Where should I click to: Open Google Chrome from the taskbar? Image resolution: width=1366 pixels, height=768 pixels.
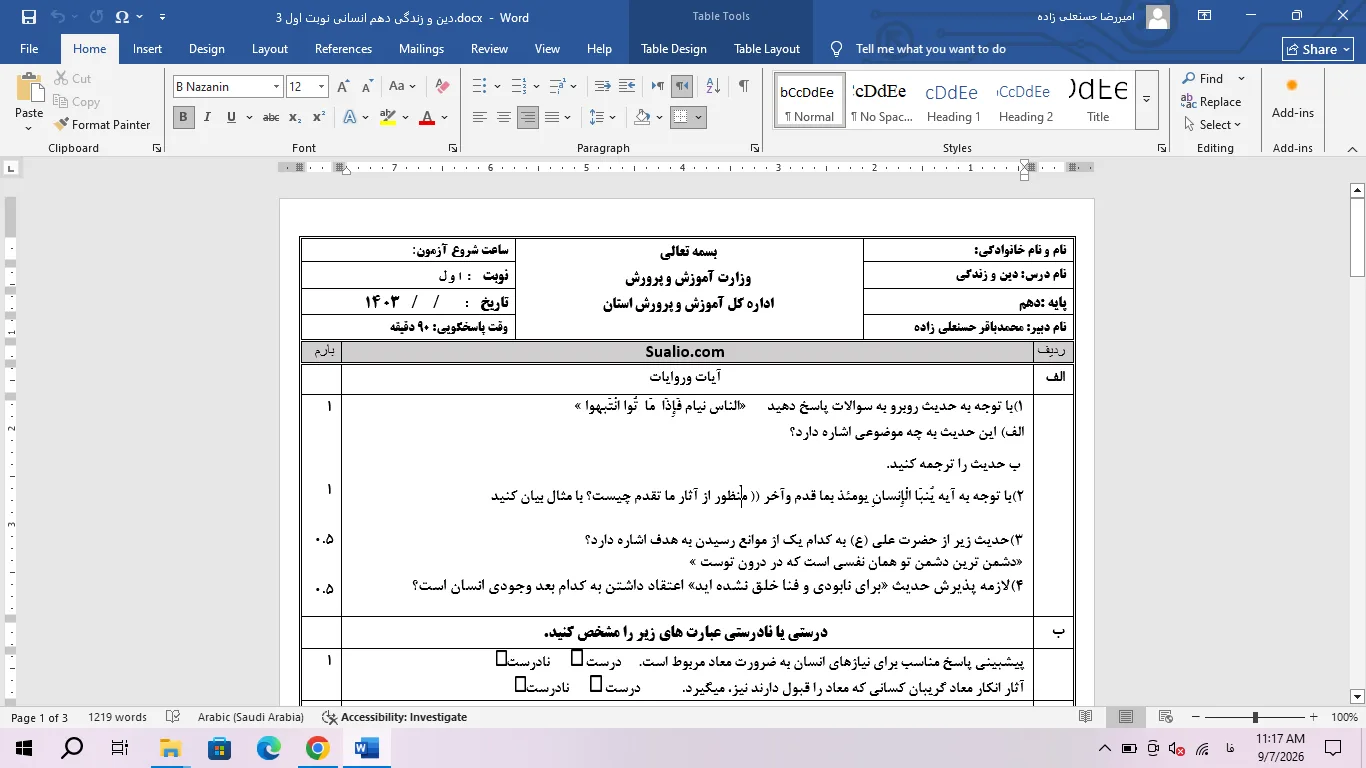pyautogui.click(x=318, y=747)
